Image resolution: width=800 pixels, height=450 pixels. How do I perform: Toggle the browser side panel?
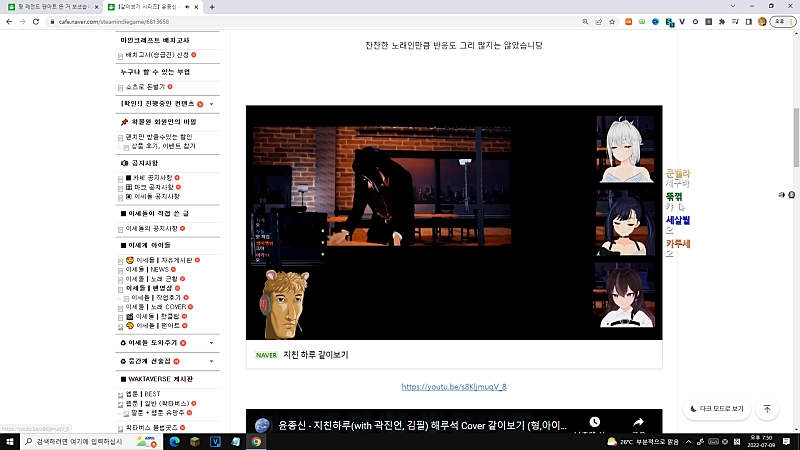tap(748, 22)
